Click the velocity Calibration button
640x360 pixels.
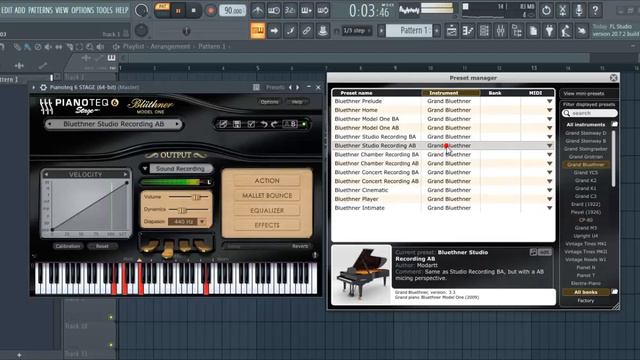pos(68,246)
